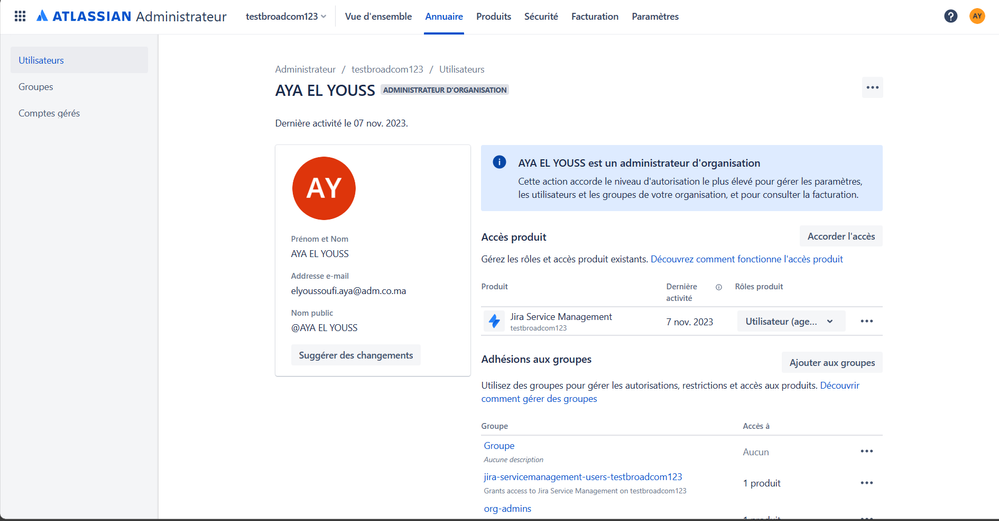This screenshot has width=999, height=521.
Task: Select the Annuaire tab
Action: (444, 17)
